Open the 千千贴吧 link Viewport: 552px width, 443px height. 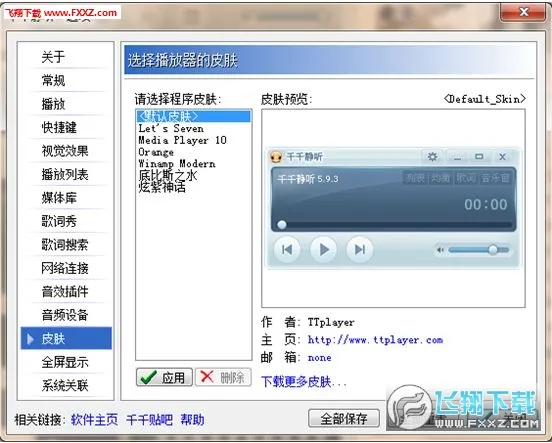click(x=149, y=420)
